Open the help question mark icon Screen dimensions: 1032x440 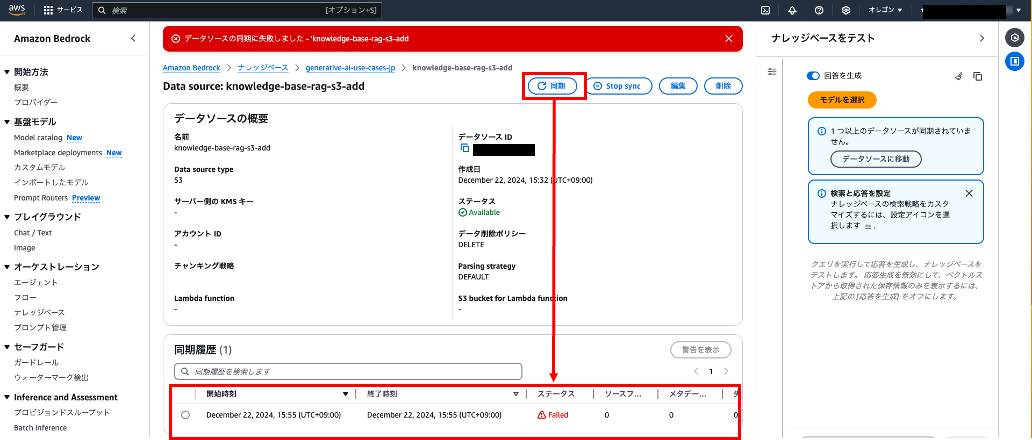click(819, 11)
